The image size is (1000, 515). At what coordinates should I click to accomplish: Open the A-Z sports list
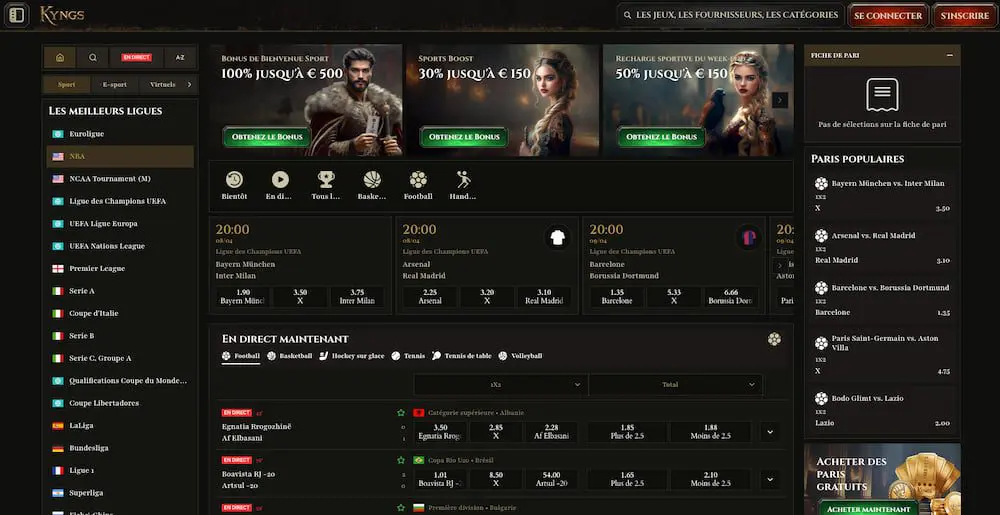coord(180,57)
